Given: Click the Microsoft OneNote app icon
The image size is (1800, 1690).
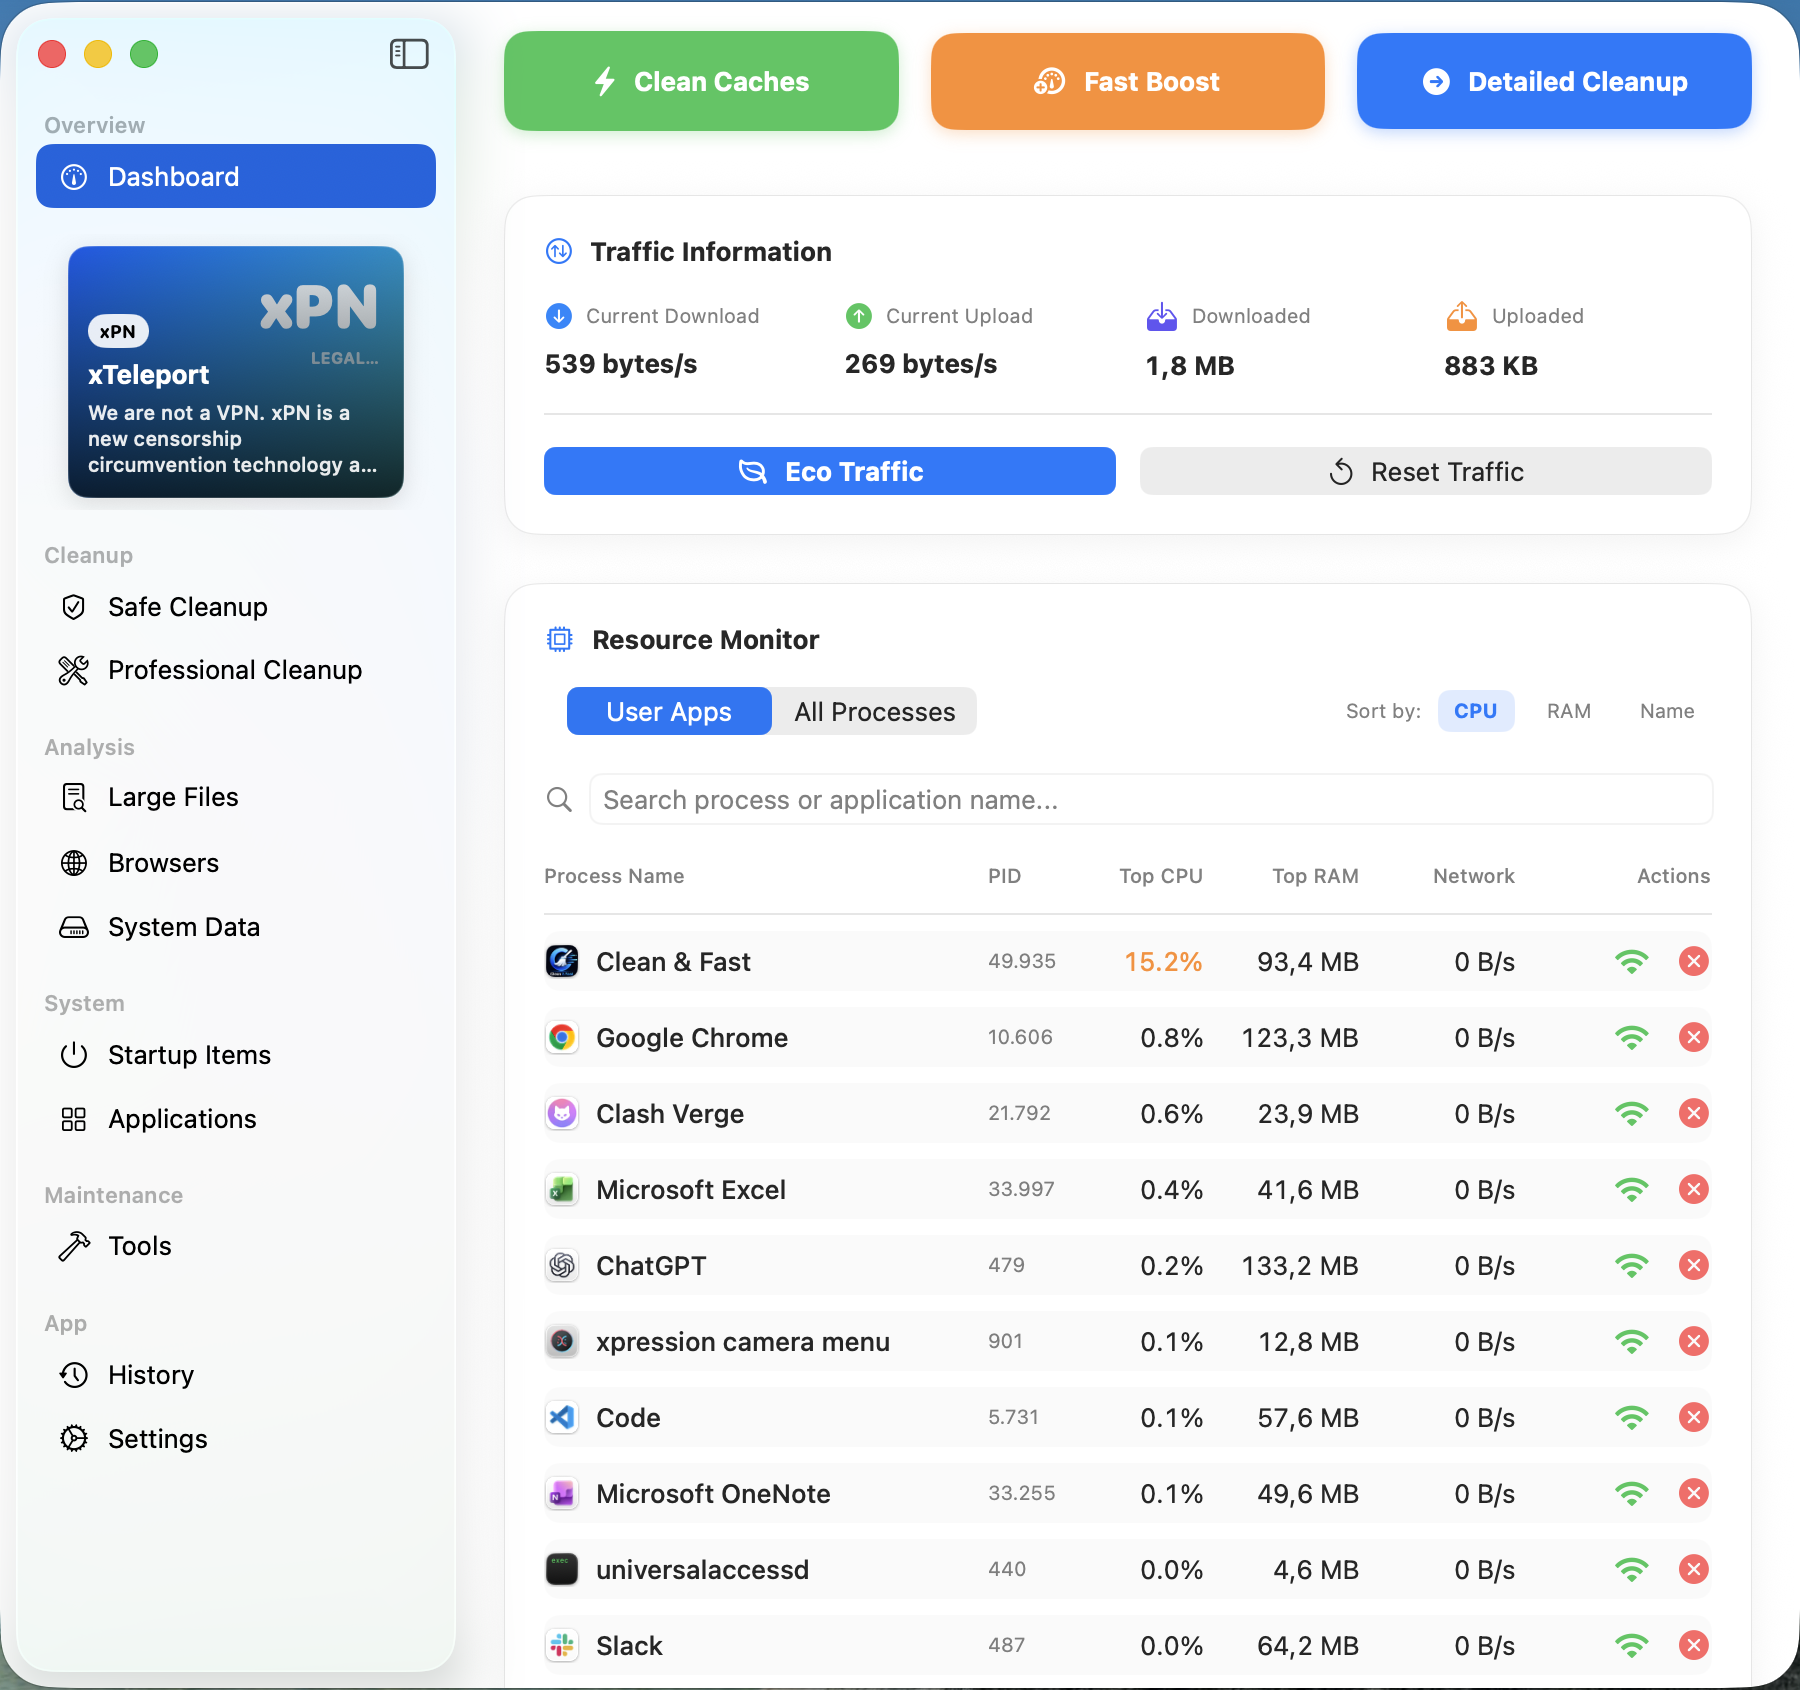Looking at the screenshot, I should click(x=562, y=1493).
